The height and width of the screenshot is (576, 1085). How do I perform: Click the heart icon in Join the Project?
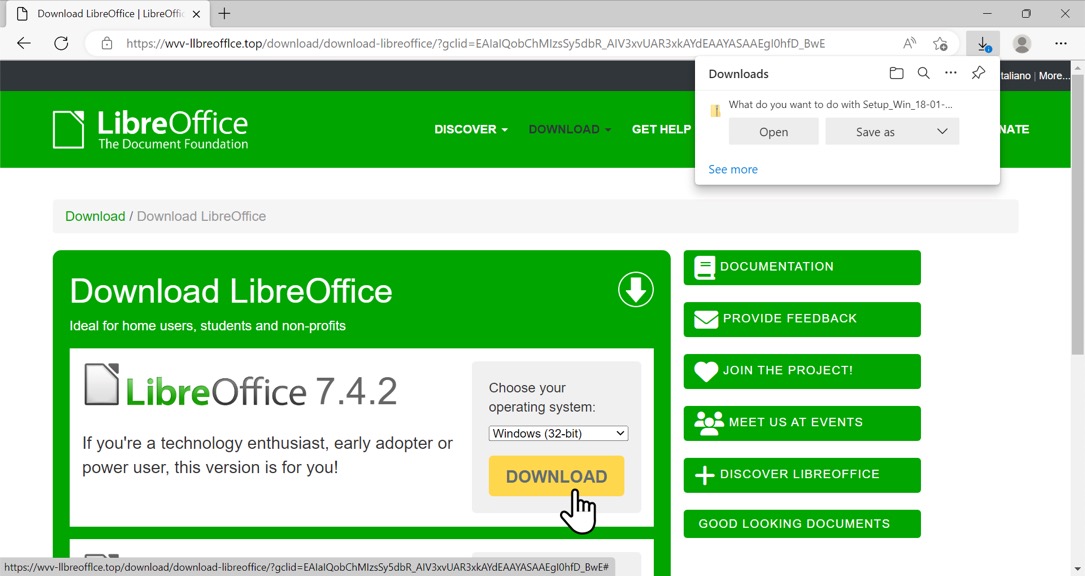point(706,371)
